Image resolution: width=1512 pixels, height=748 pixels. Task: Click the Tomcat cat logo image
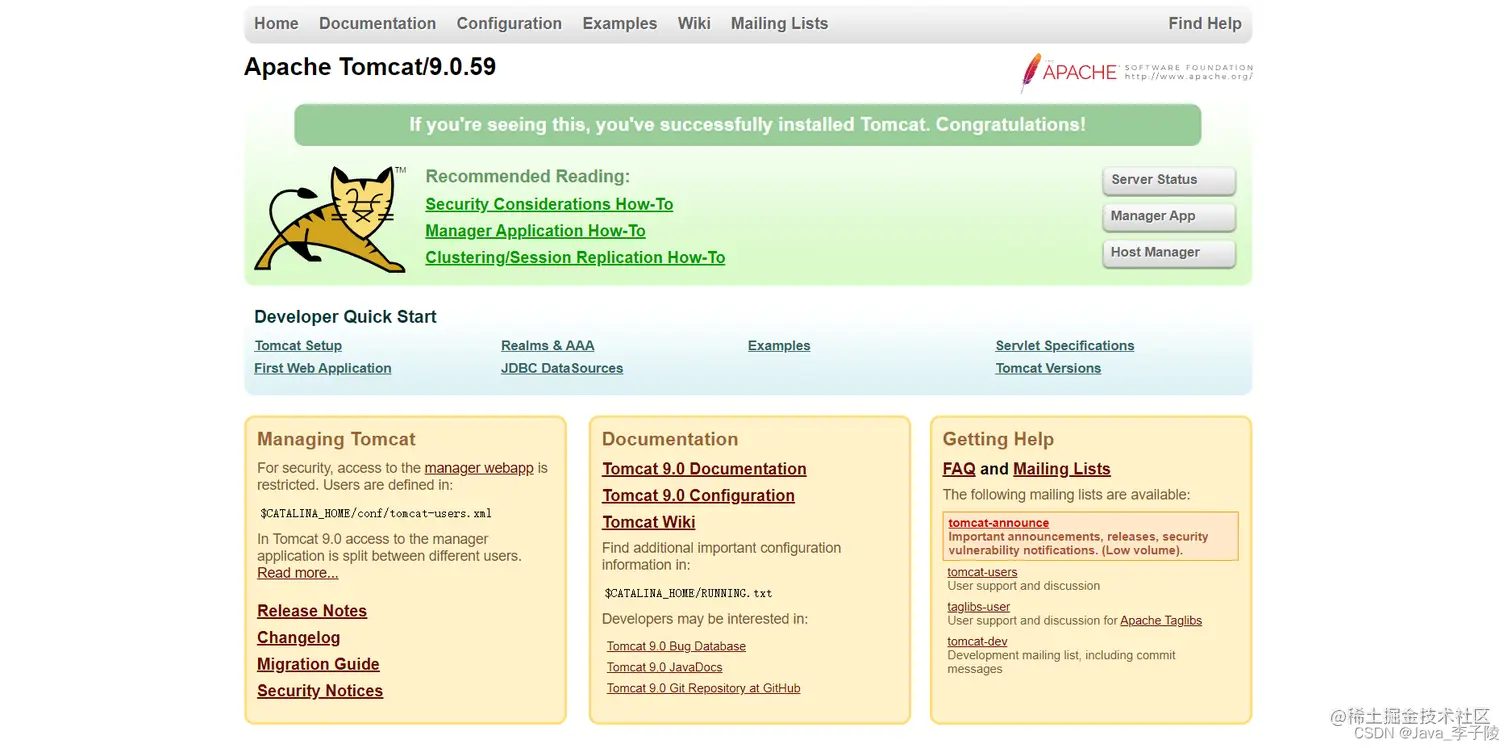point(331,219)
